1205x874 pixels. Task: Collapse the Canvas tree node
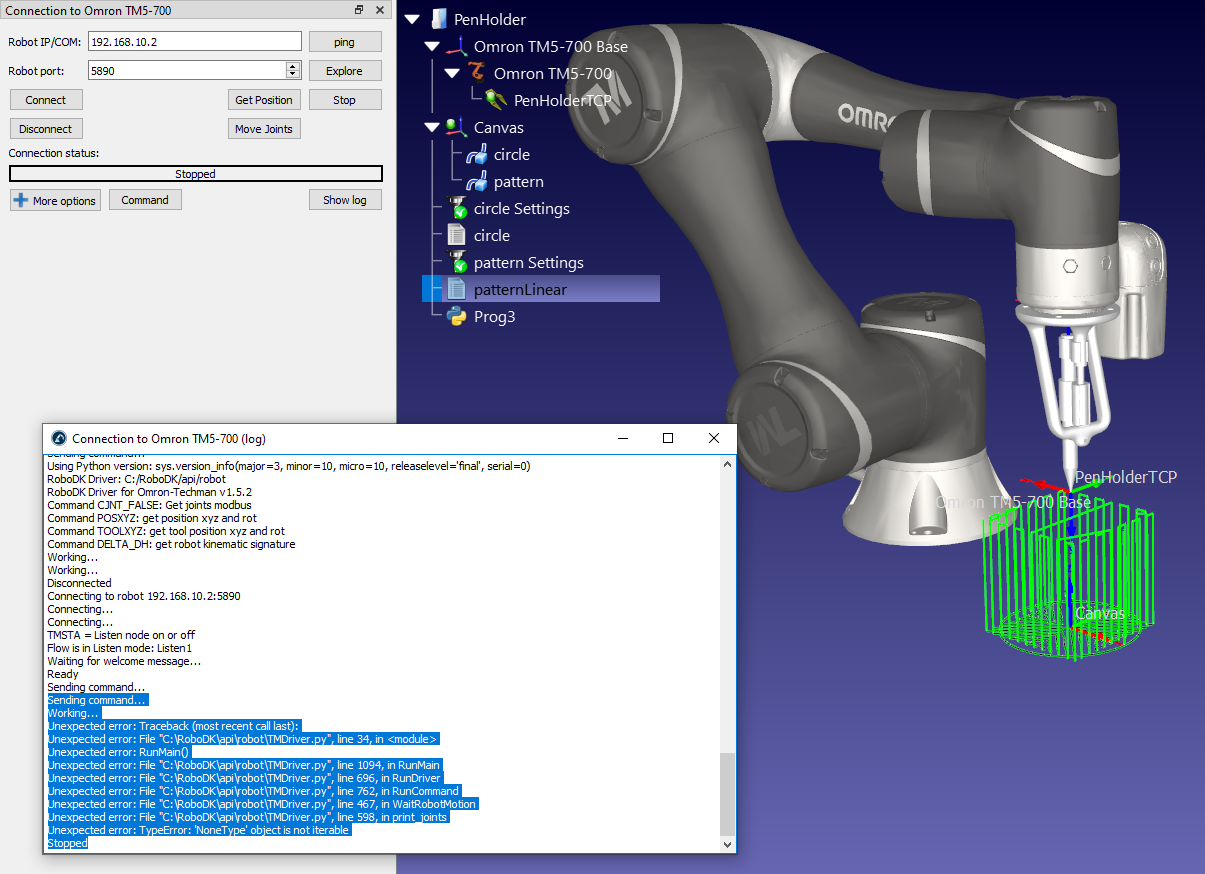[432, 127]
